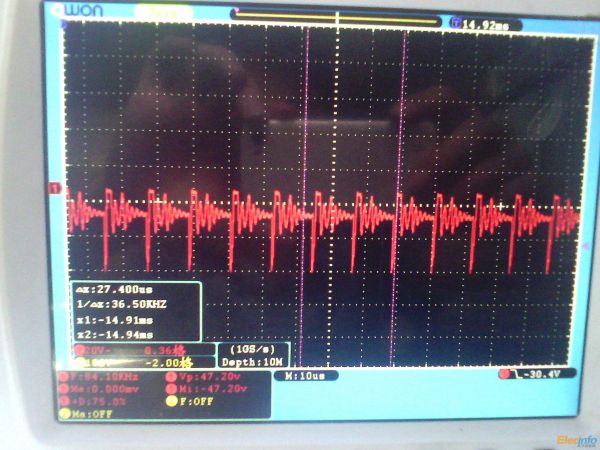The height and width of the screenshot is (450, 600).
Task: Select the Vp:47.20v measurement
Action: point(210,377)
